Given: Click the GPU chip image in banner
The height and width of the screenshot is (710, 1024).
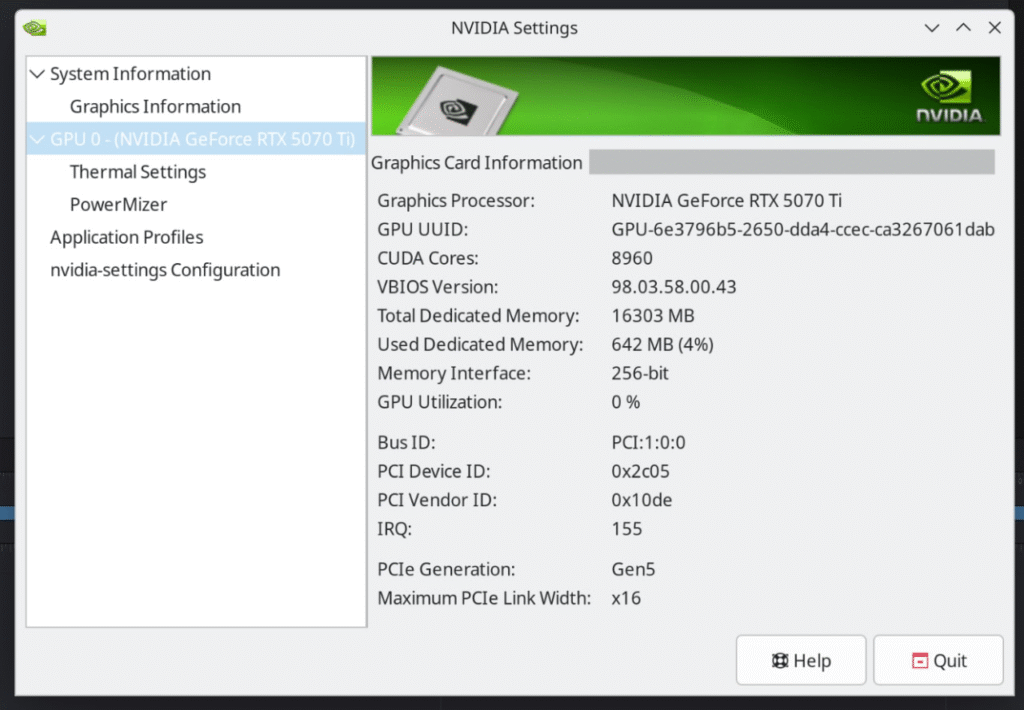Looking at the screenshot, I should 457,101.
